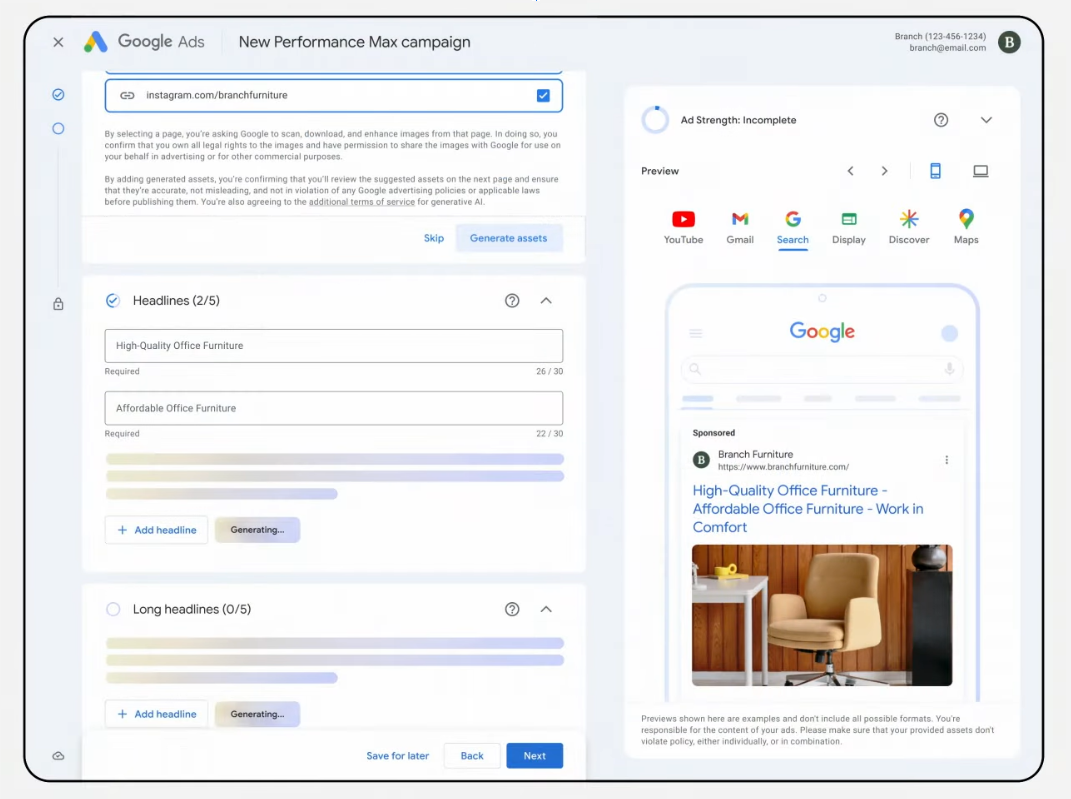
Task: Click the Google logo in phone preview
Action: (x=822, y=332)
